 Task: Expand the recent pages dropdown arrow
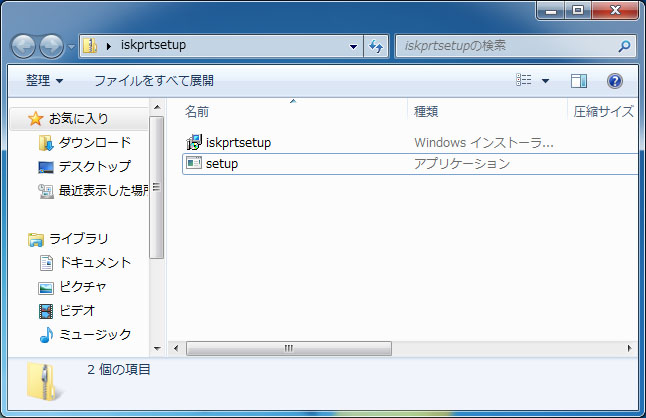pos(72,46)
